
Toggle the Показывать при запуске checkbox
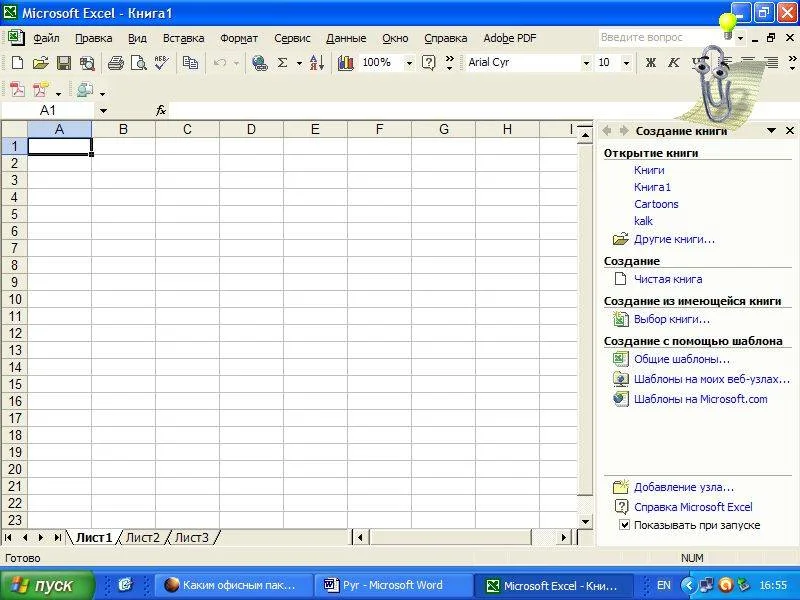(x=624, y=524)
